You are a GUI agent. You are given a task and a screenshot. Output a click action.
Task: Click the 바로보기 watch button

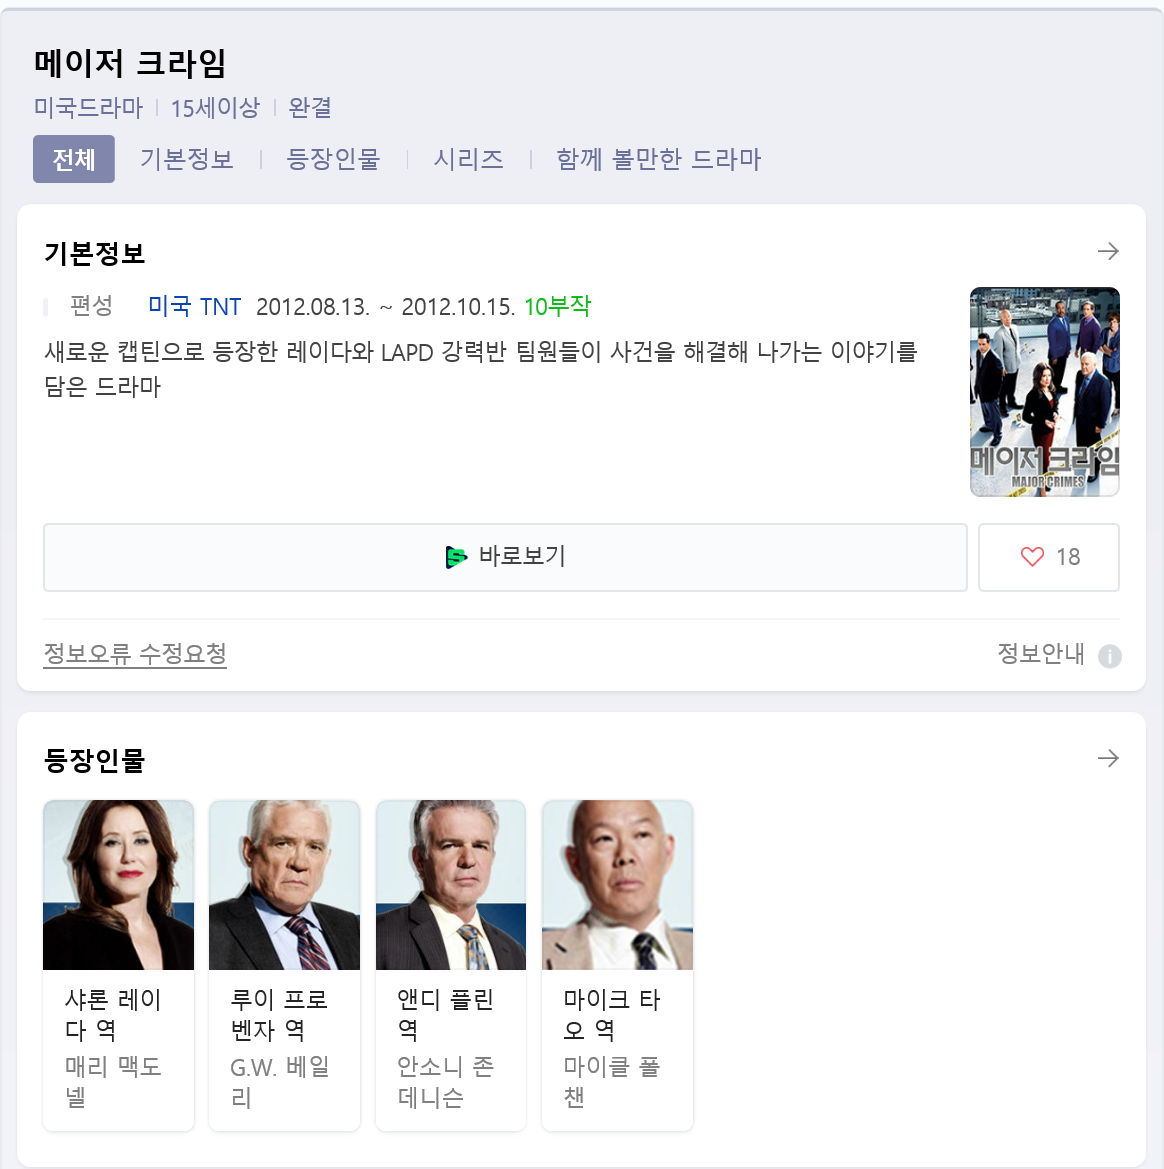(x=506, y=557)
